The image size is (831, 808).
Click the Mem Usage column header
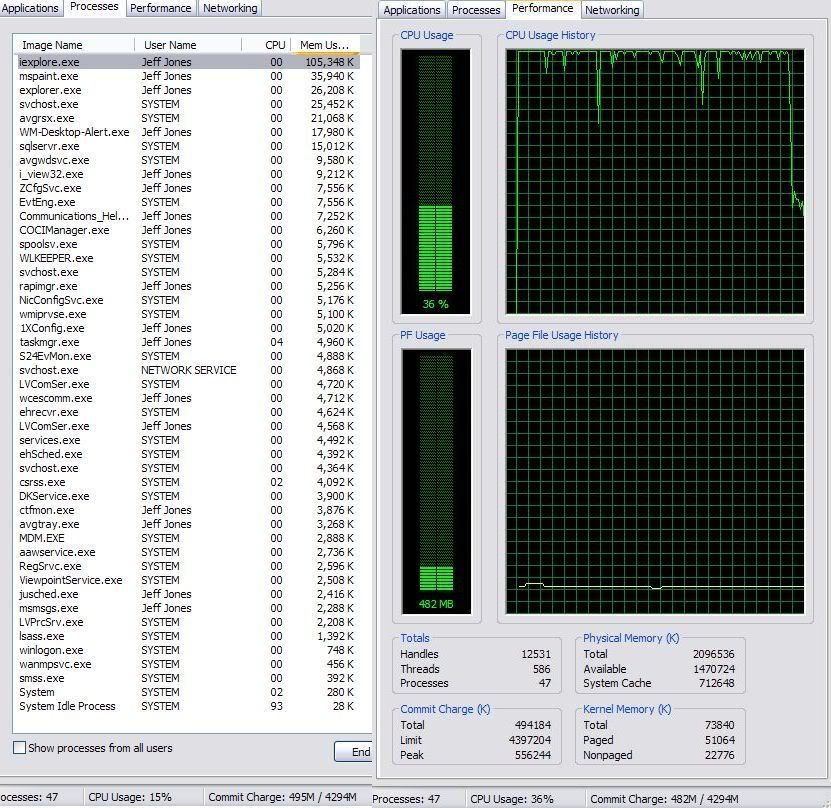[325, 45]
